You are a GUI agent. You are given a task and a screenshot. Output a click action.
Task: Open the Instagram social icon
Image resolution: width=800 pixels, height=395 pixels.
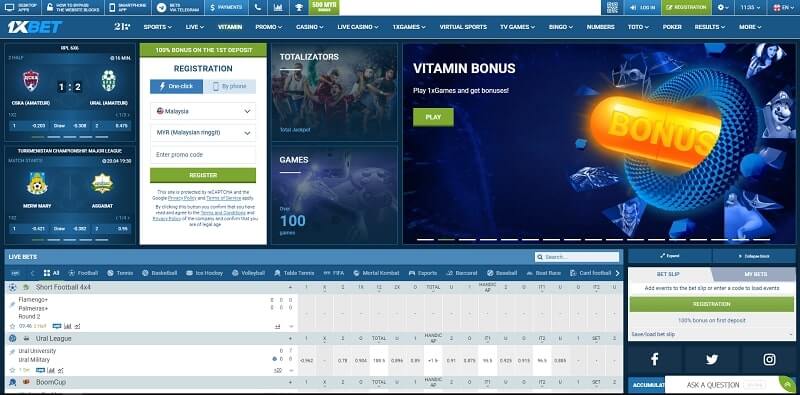pos(769,359)
